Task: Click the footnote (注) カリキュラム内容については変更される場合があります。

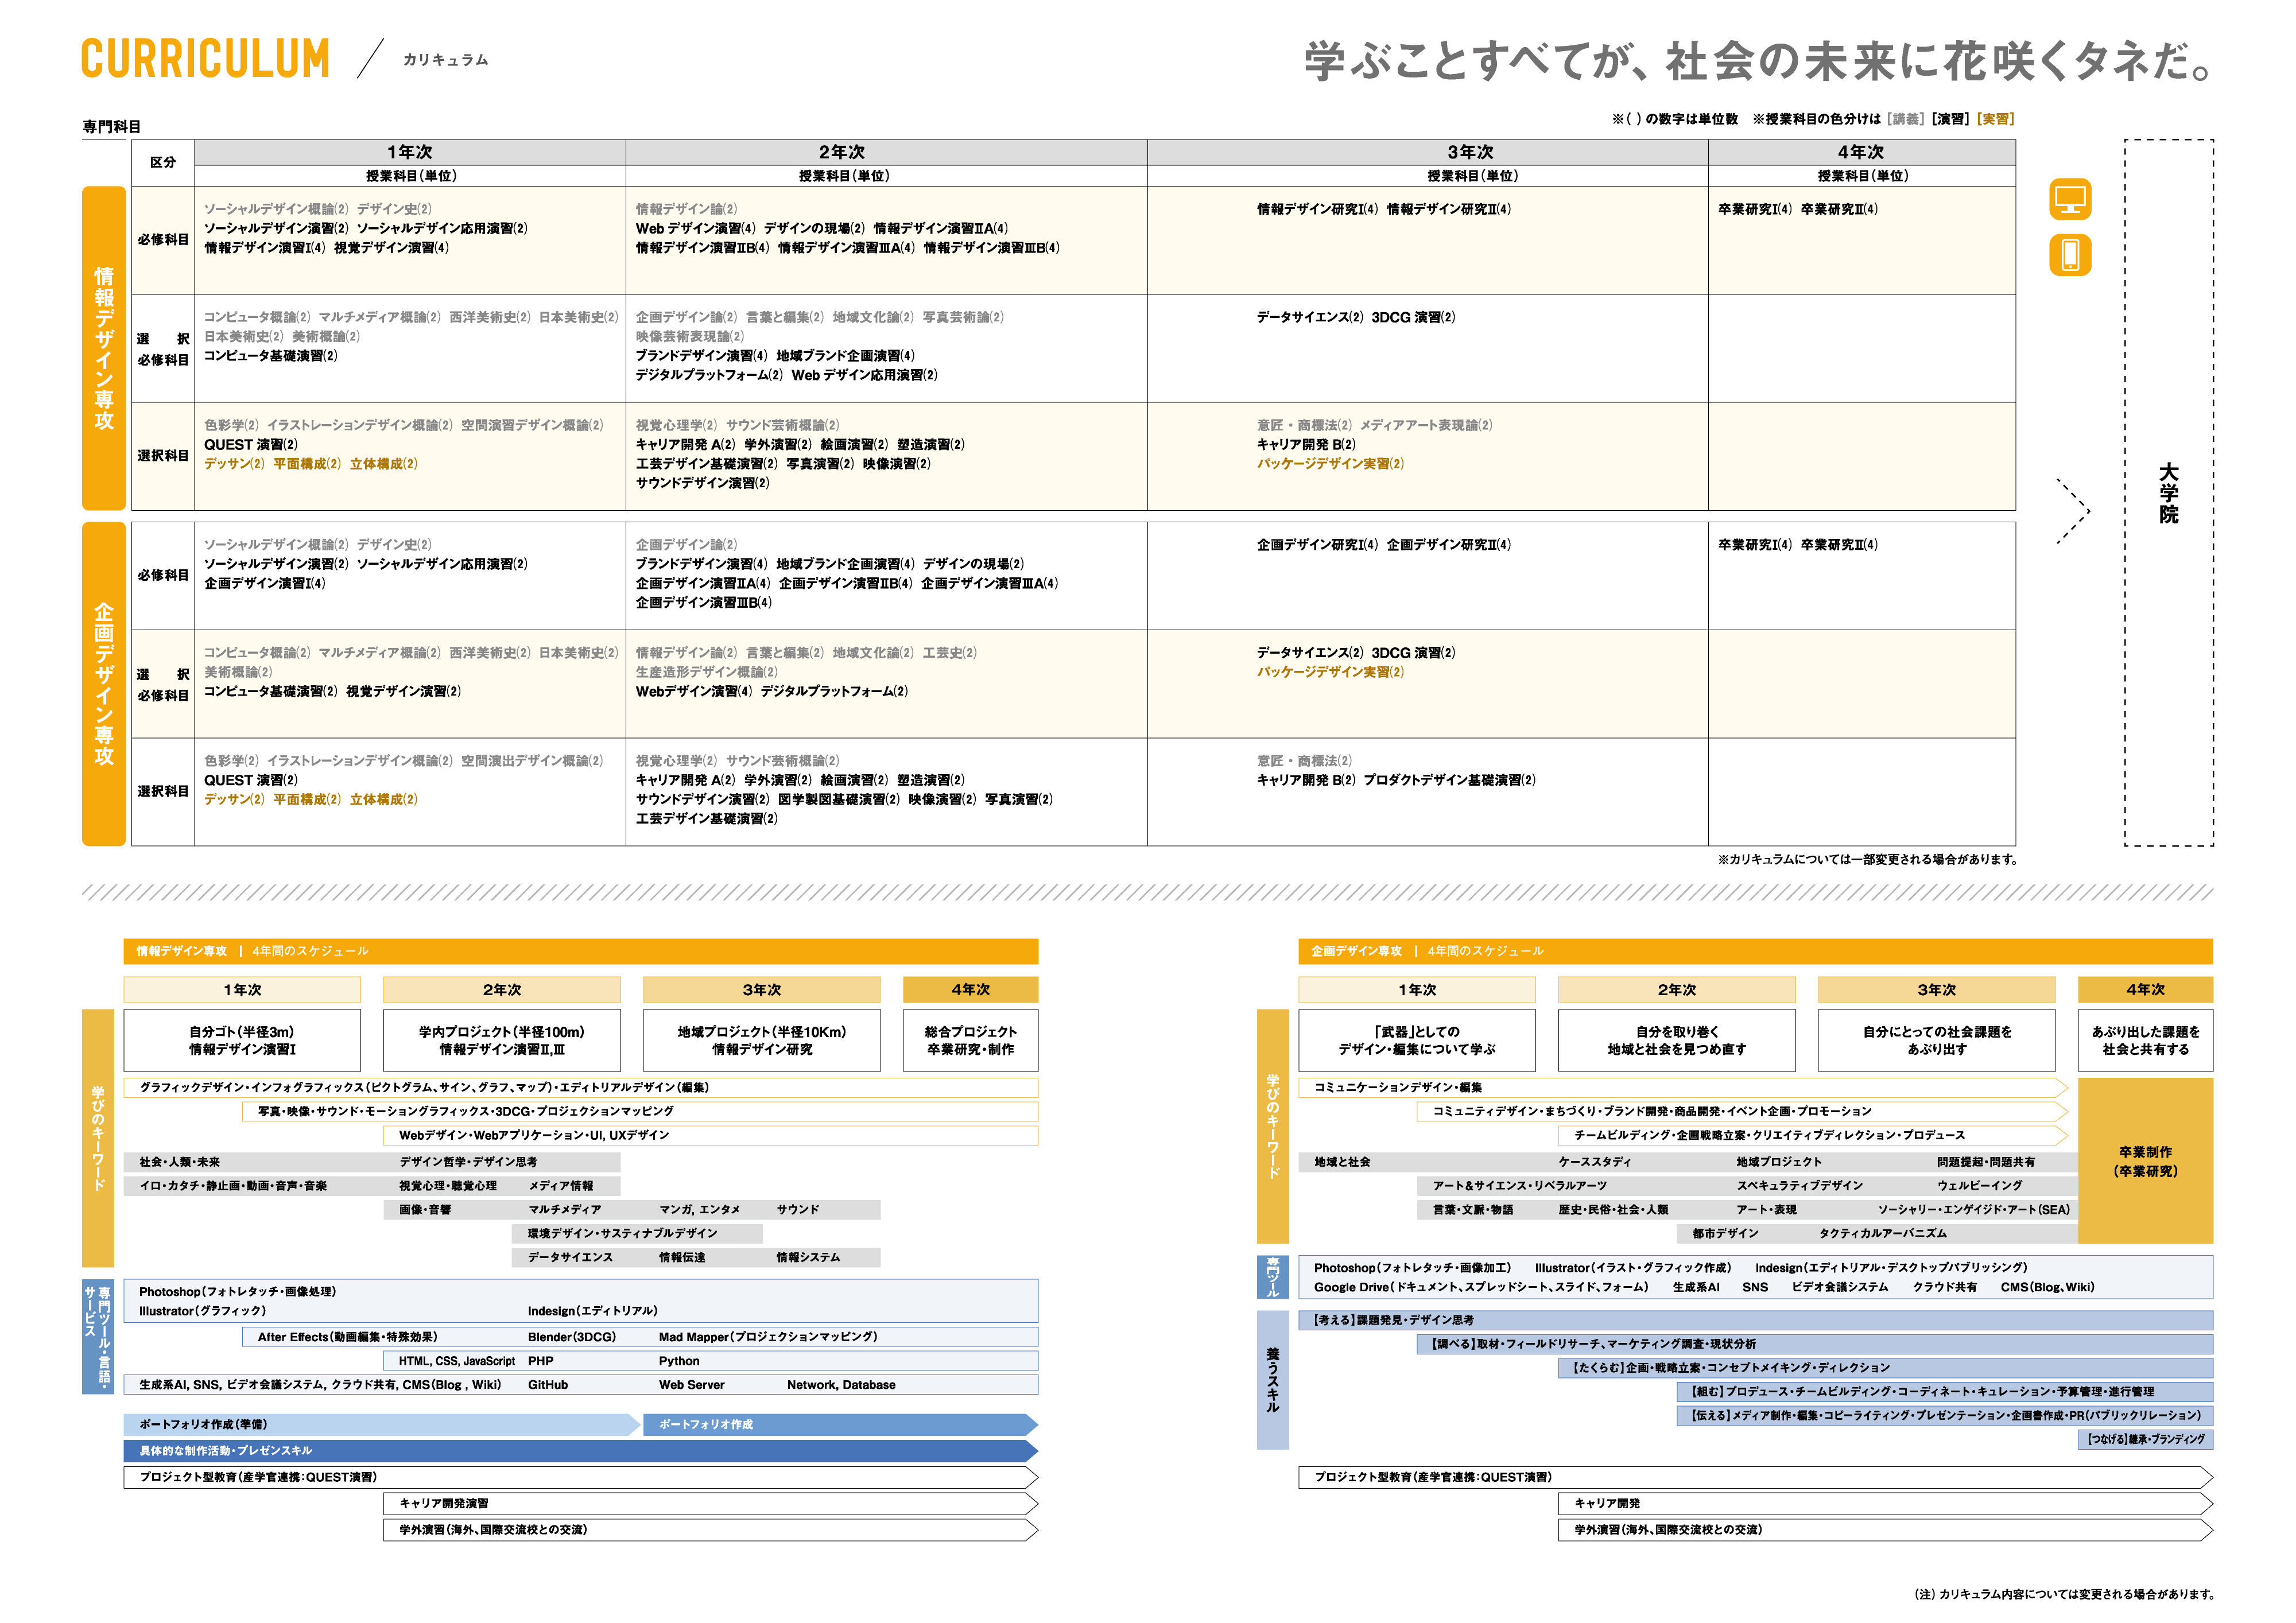Action: pyautogui.click(x=2065, y=1595)
